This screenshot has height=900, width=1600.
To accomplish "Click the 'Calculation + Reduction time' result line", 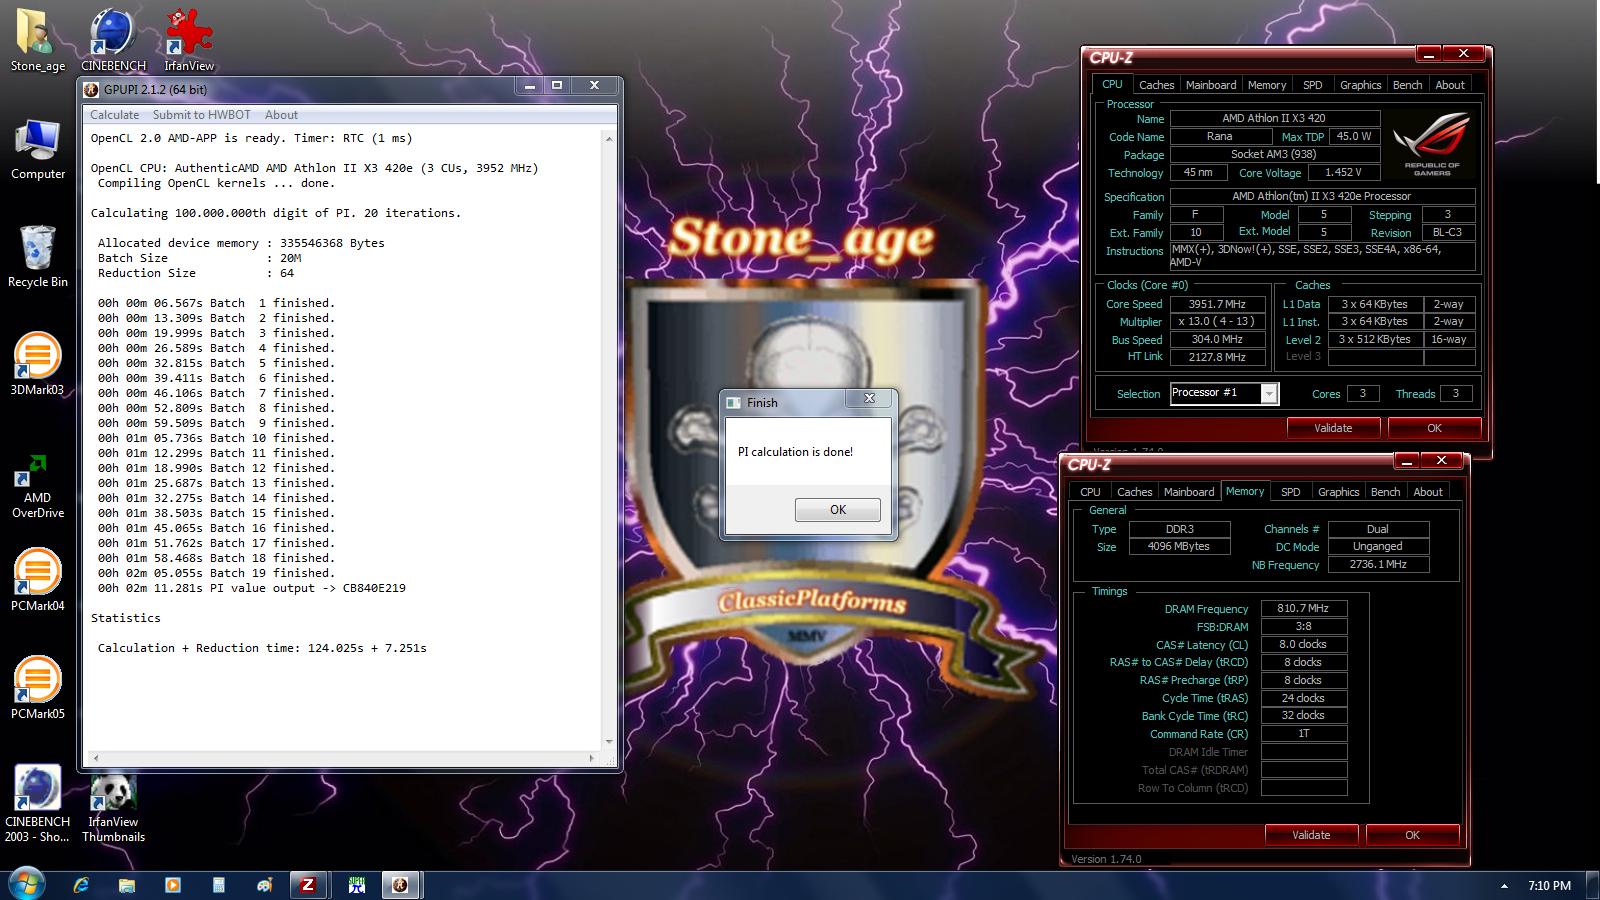I will click(x=262, y=648).
